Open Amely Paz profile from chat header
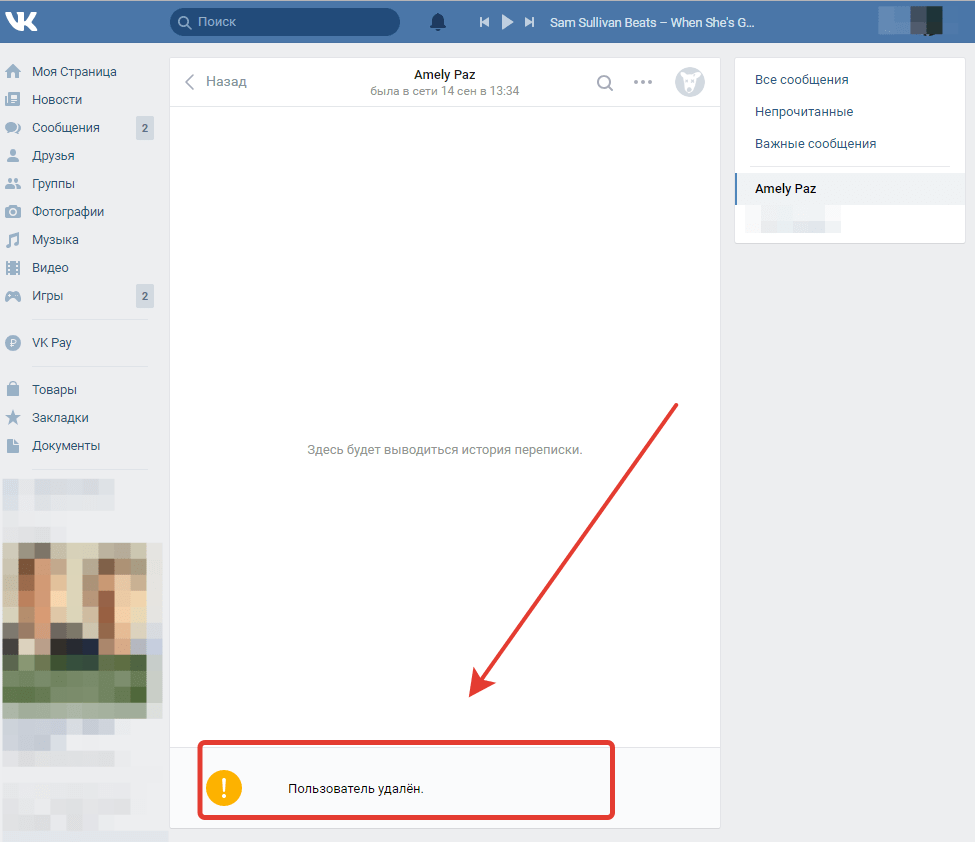The height and width of the screenshot is (842, 975). coord(445,75)
